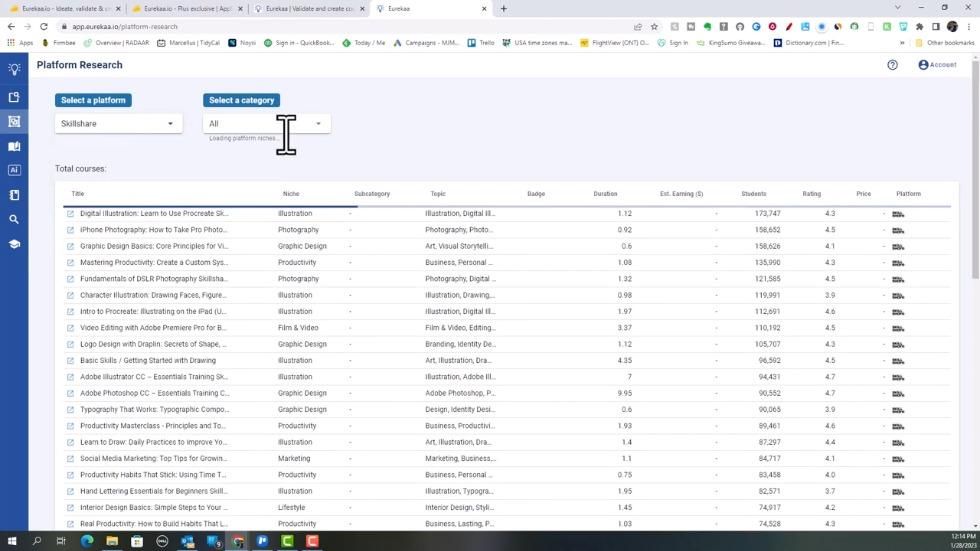980x551 pixels.
Task: Click the magnifying glass sidebar icon
Action: [14, 219]
